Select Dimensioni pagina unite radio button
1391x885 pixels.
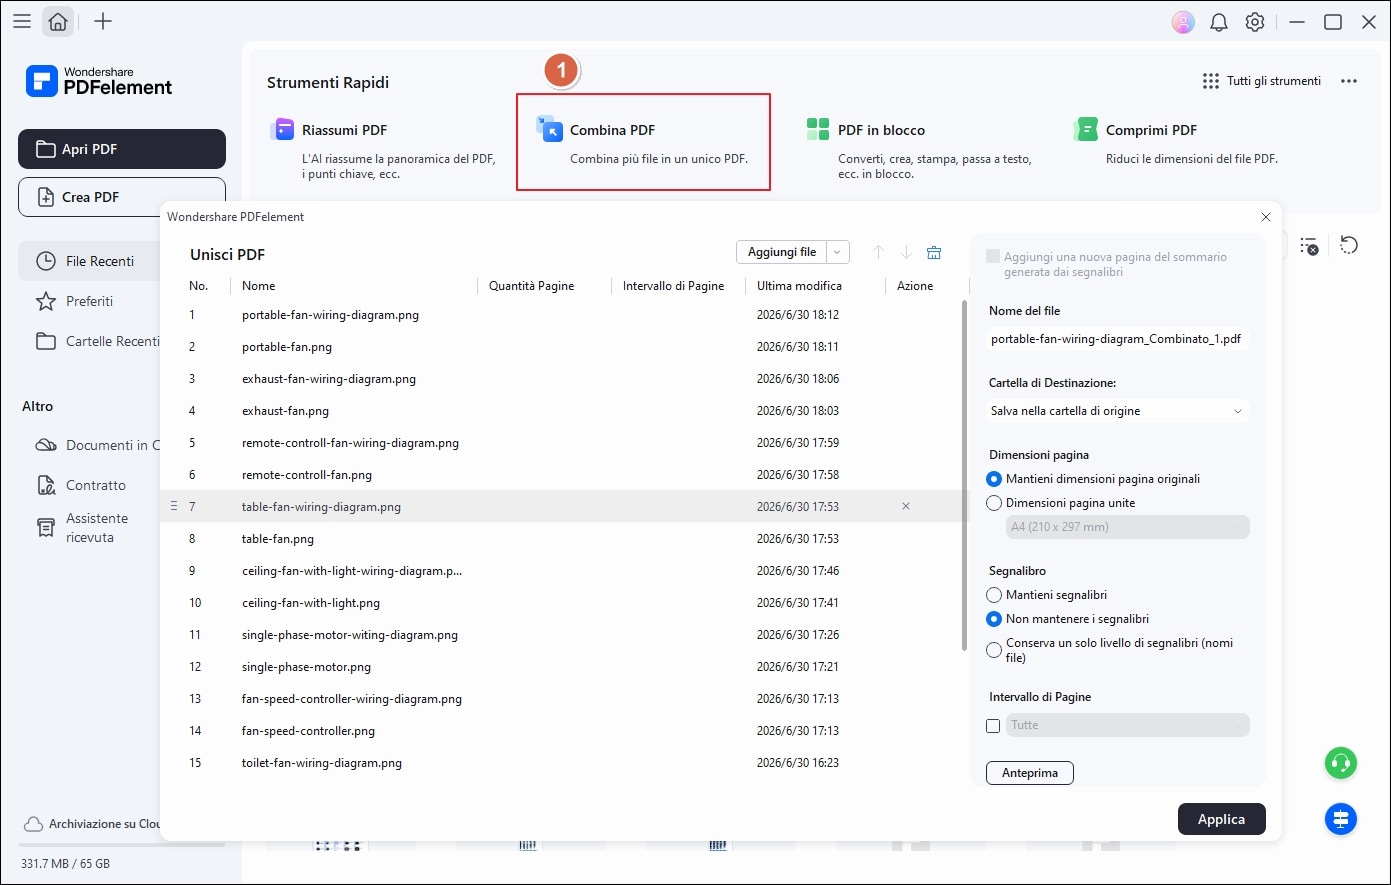click(994, 503)
